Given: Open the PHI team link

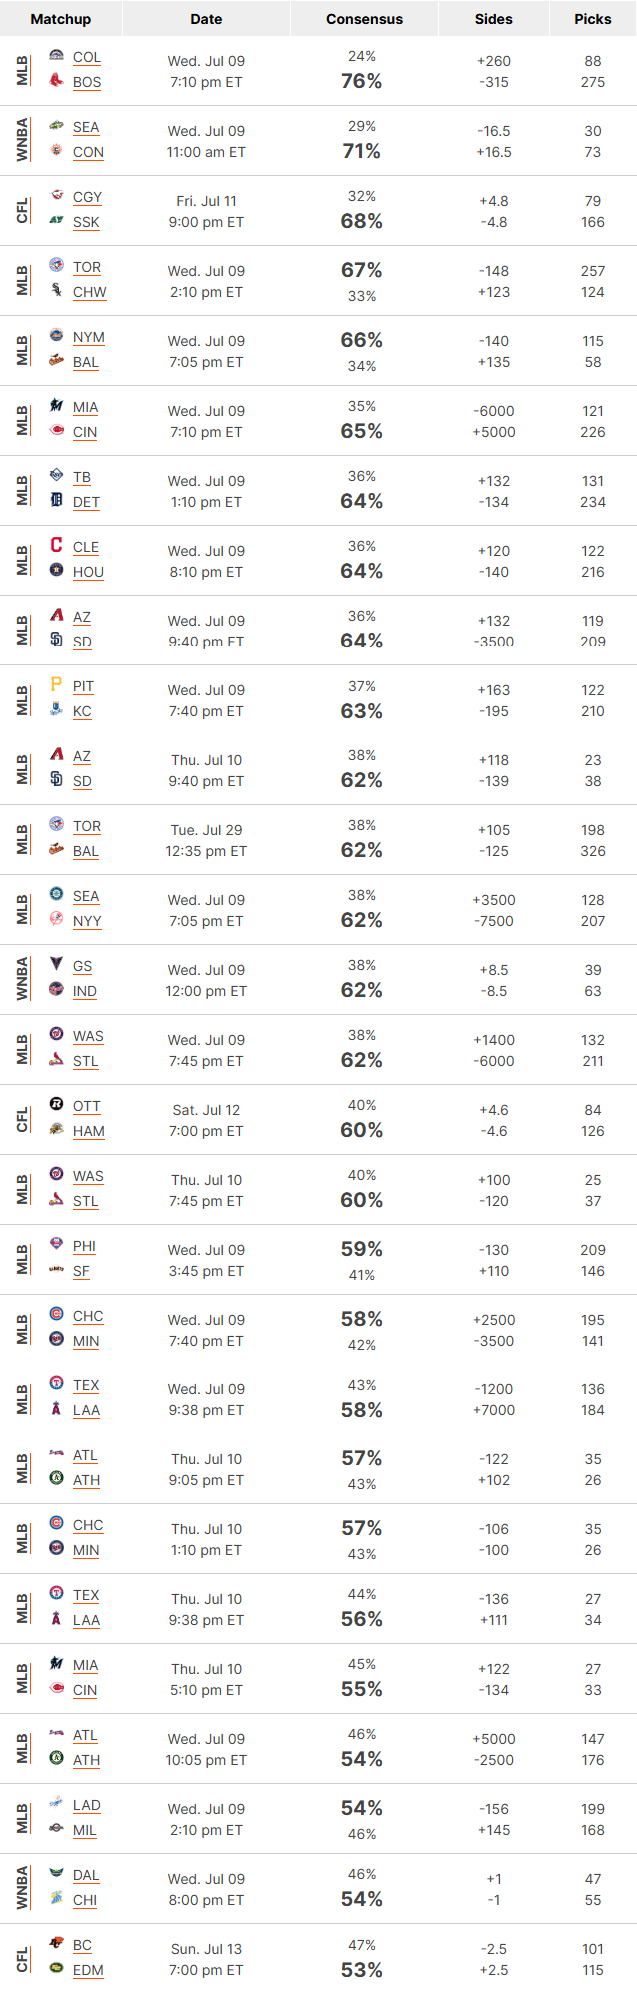Looking at the screenshot, I should [x=84, y=1246].
